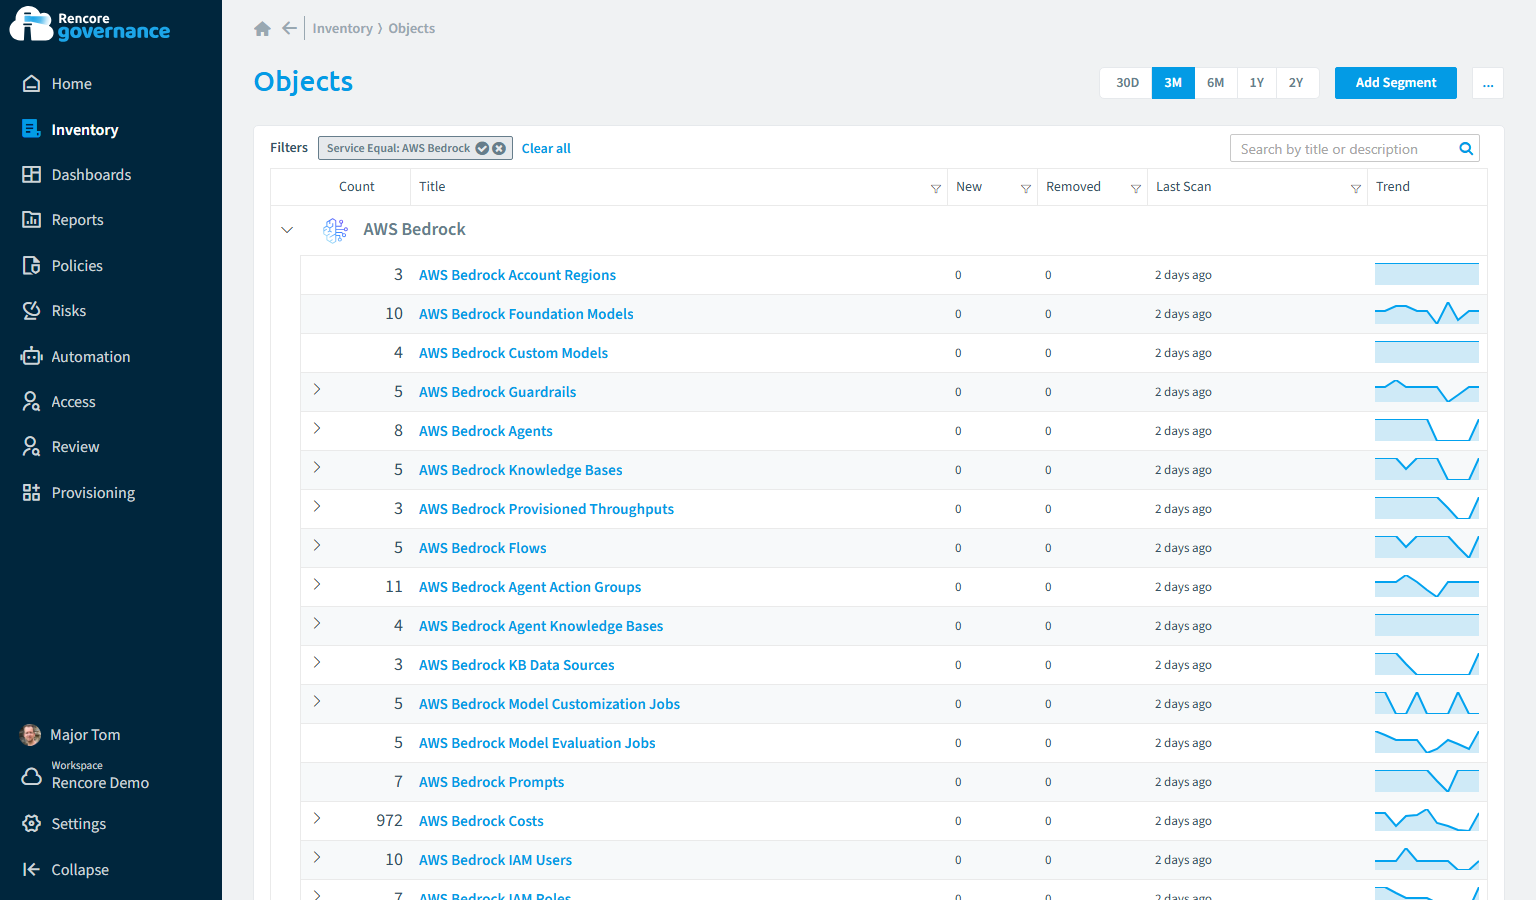Collapse the AWS Bedrock group
1536x900 pixels.
pyautogui.click(x=287, y=230)
